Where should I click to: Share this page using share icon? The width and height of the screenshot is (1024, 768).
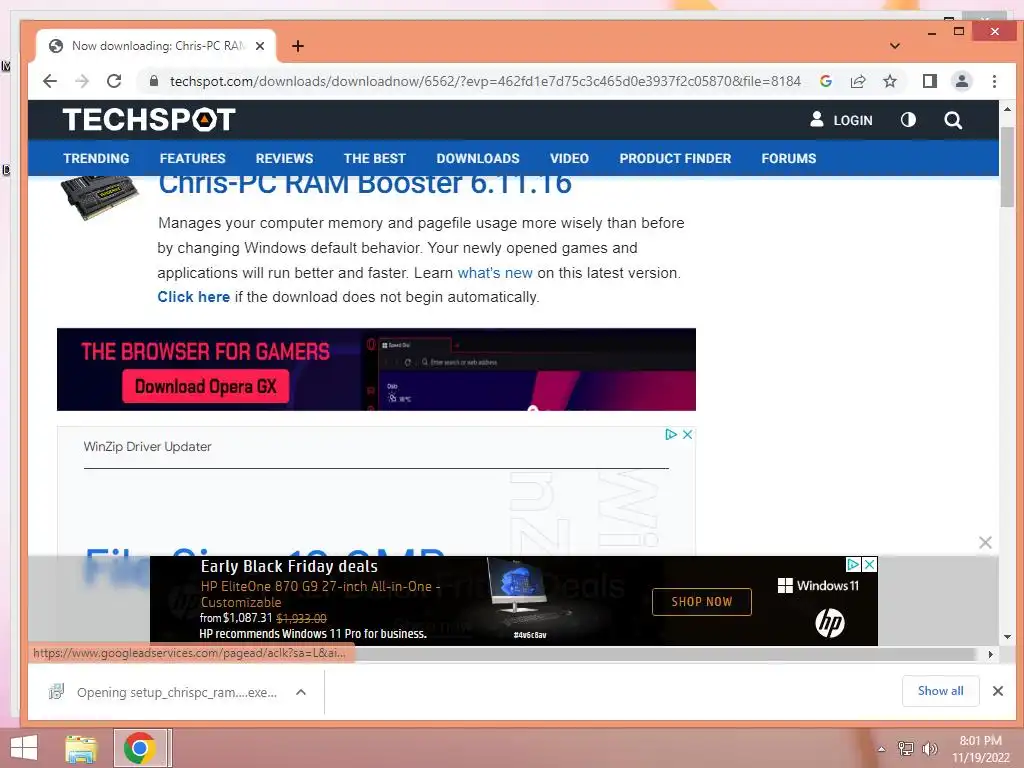[x=858, y=81]
